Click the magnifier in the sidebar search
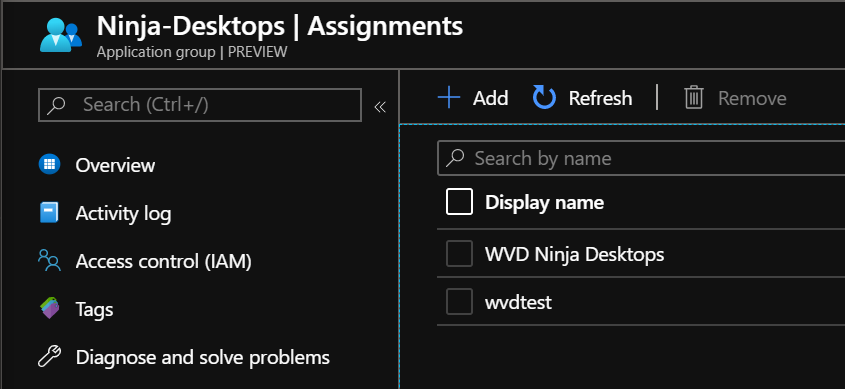845x389 pixels. click(57, 105)
